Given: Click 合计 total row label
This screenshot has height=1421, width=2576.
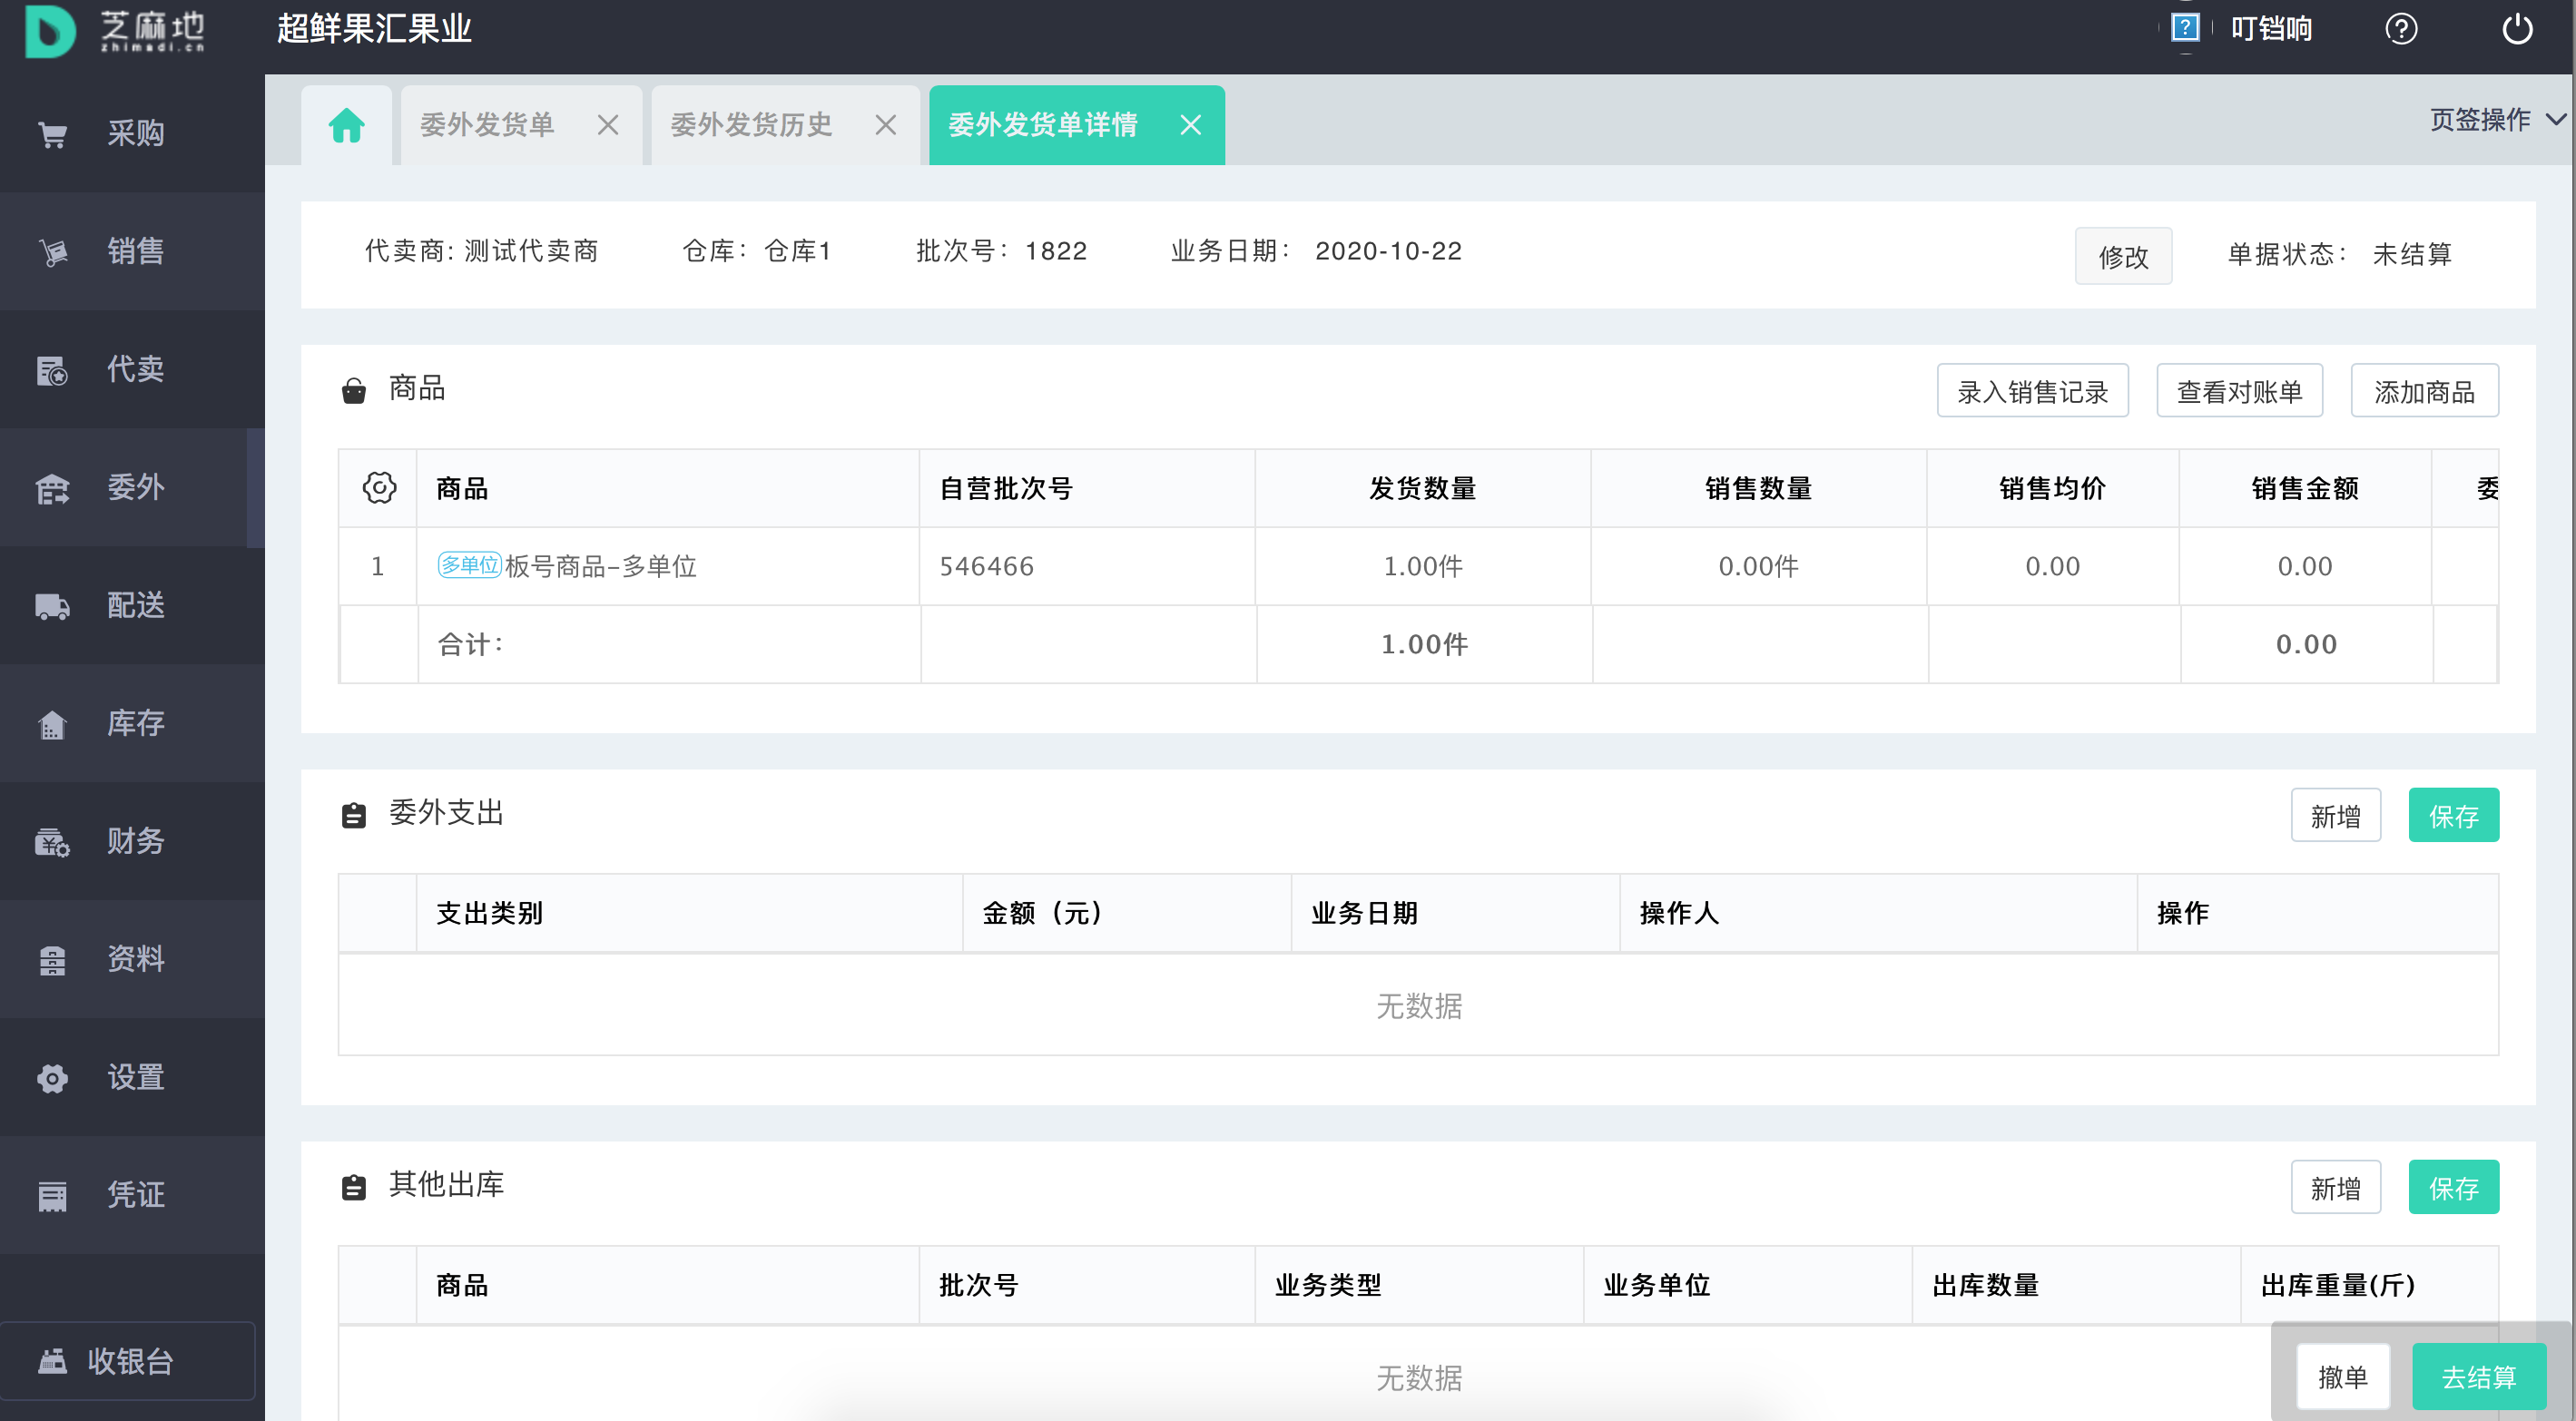Looking at the screenshot, I should [x=471, y=645].
